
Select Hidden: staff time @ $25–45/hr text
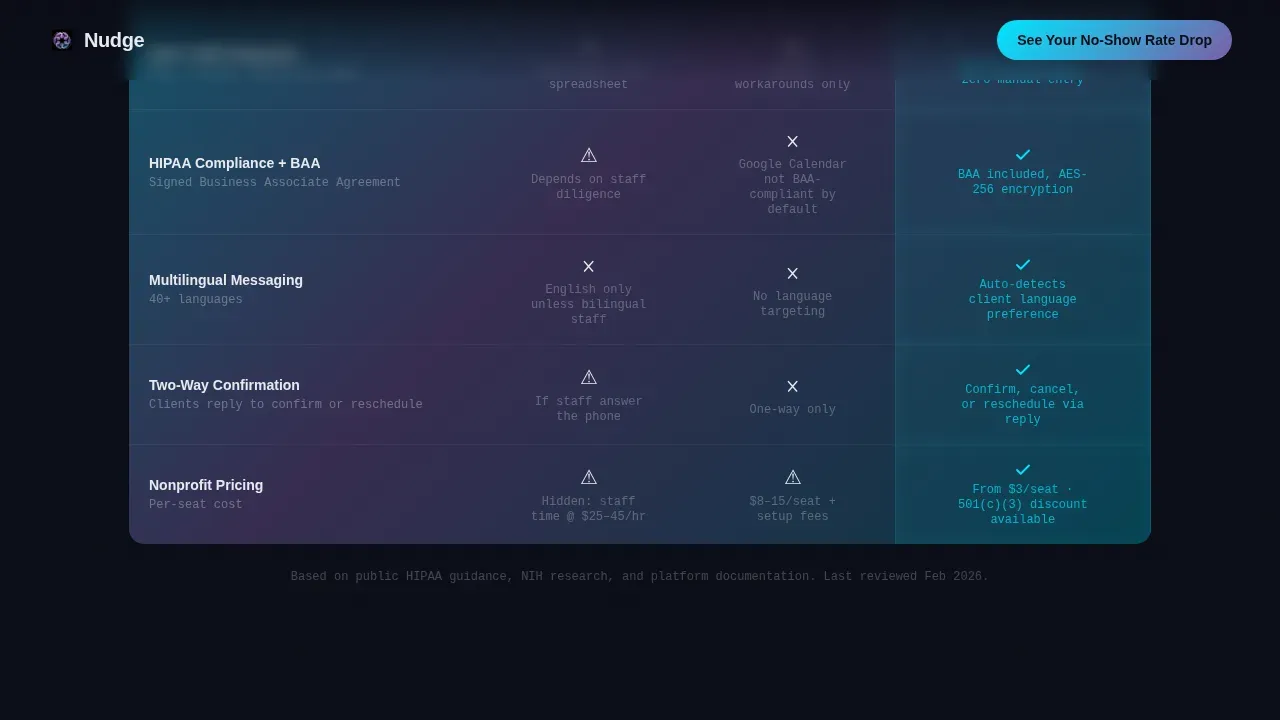point(589,509)
